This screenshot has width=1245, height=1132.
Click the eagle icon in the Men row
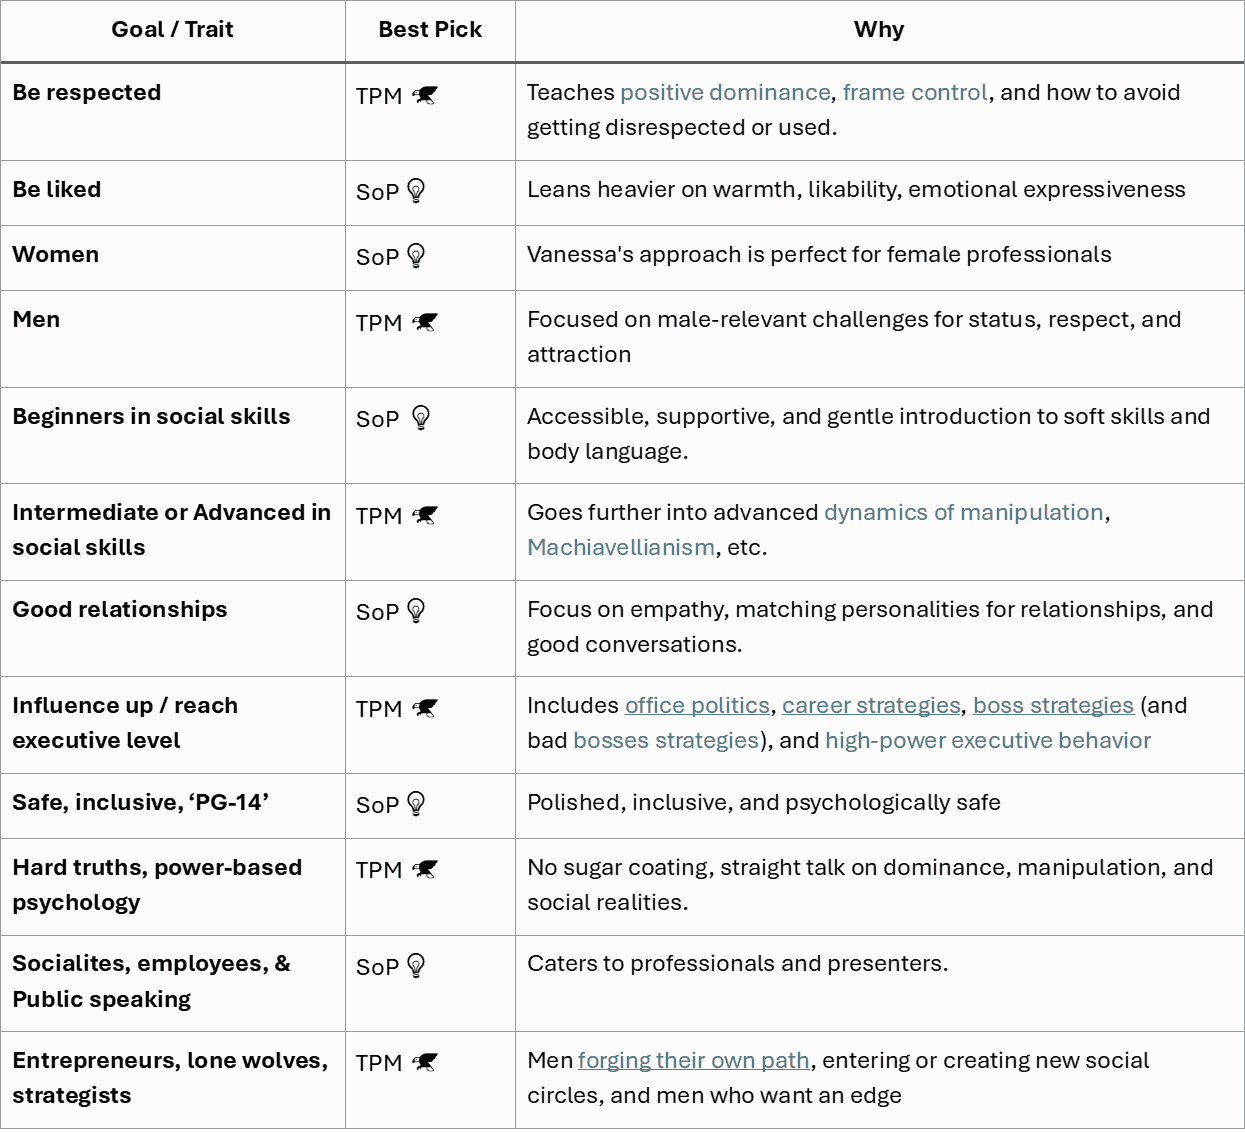(425, 323)
